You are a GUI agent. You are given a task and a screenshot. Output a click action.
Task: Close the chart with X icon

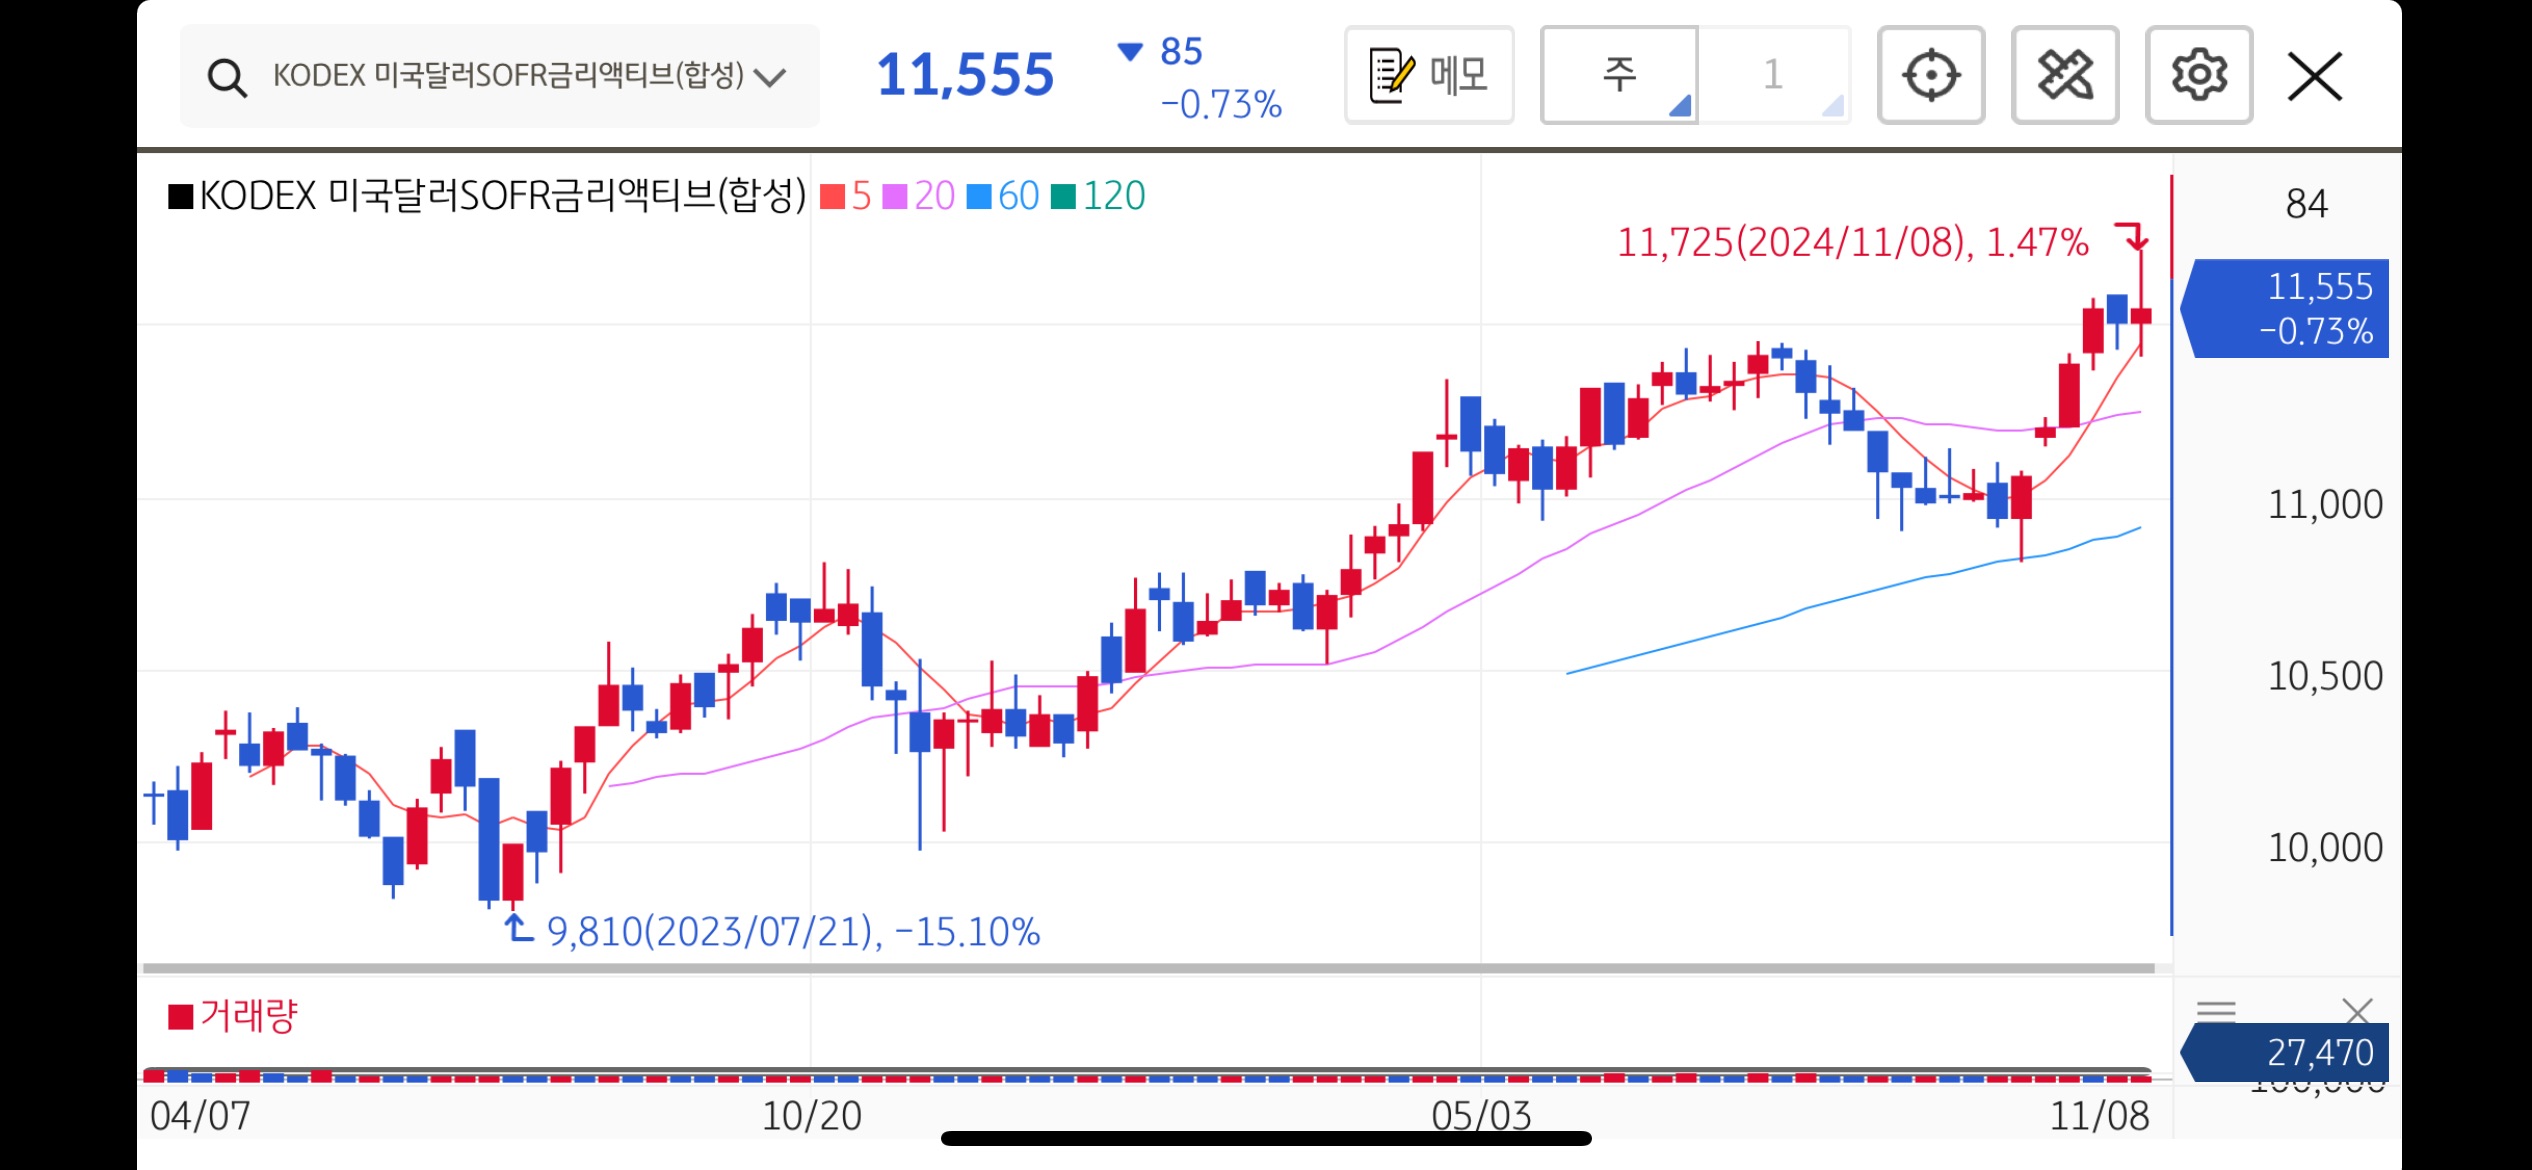(x=2314, y=76)
